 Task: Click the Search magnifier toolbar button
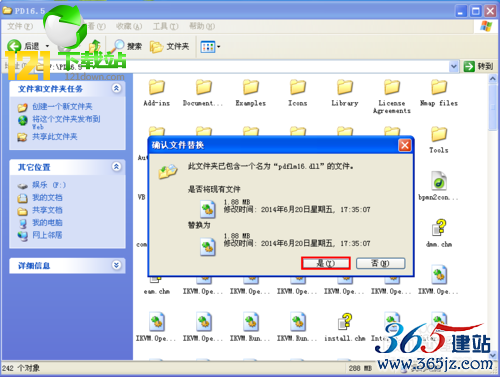click(x=127, y=46)
